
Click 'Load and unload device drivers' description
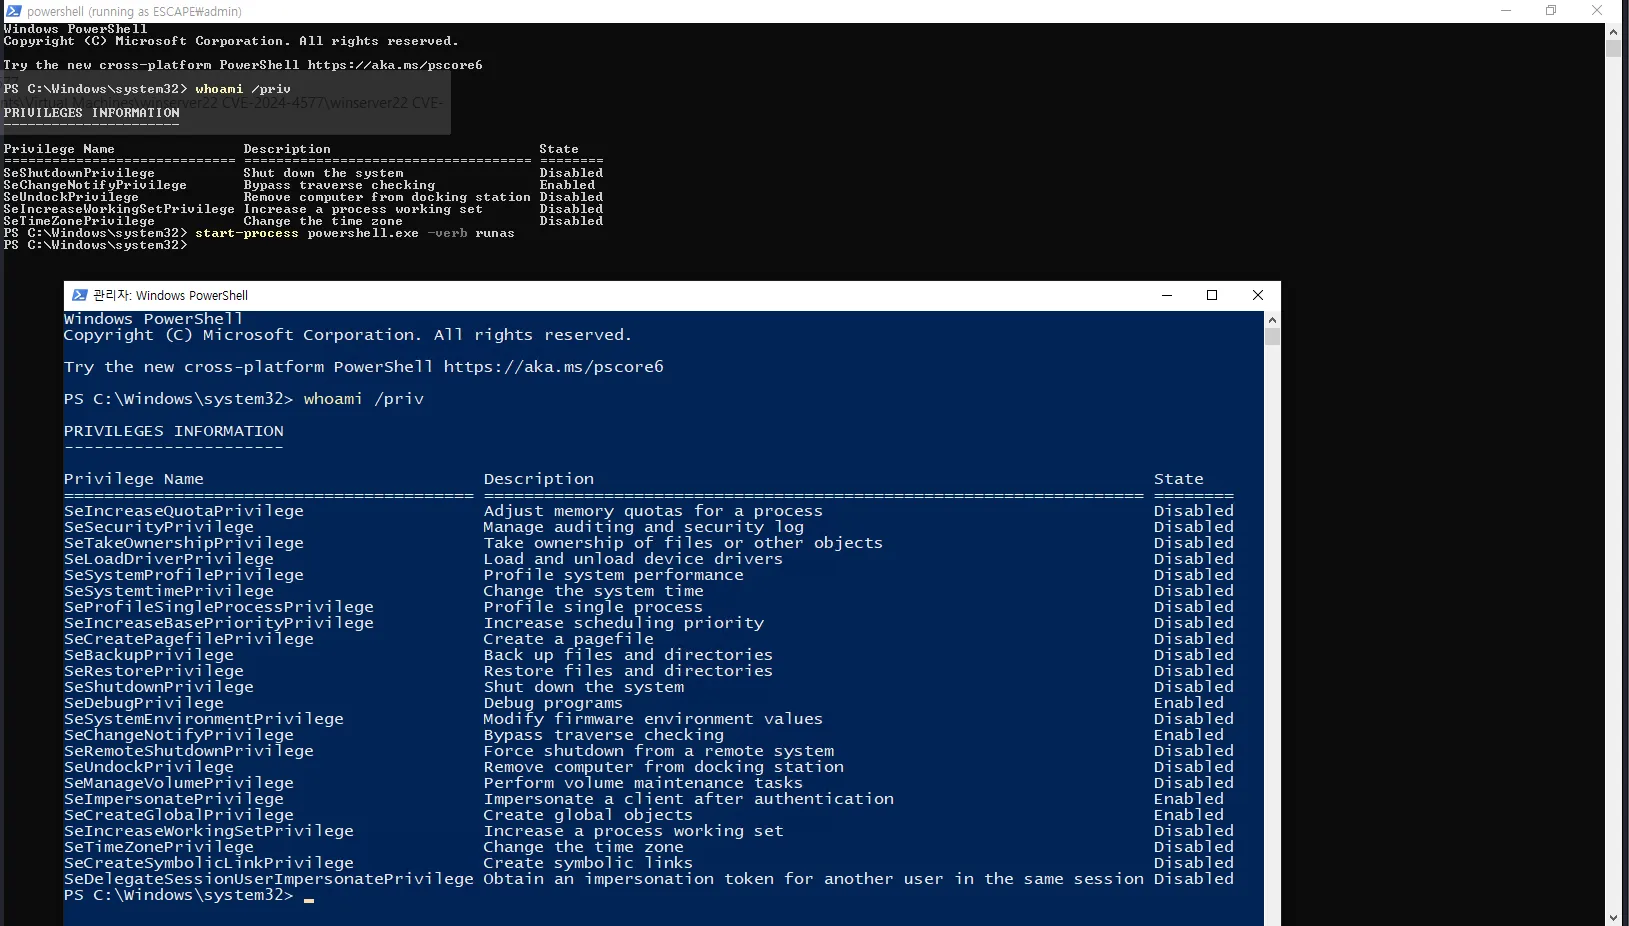[633, 559]
